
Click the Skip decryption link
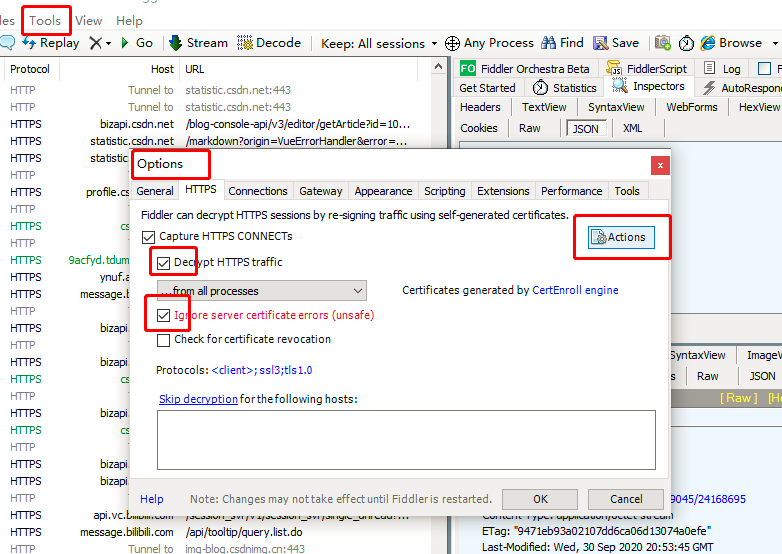198,399
